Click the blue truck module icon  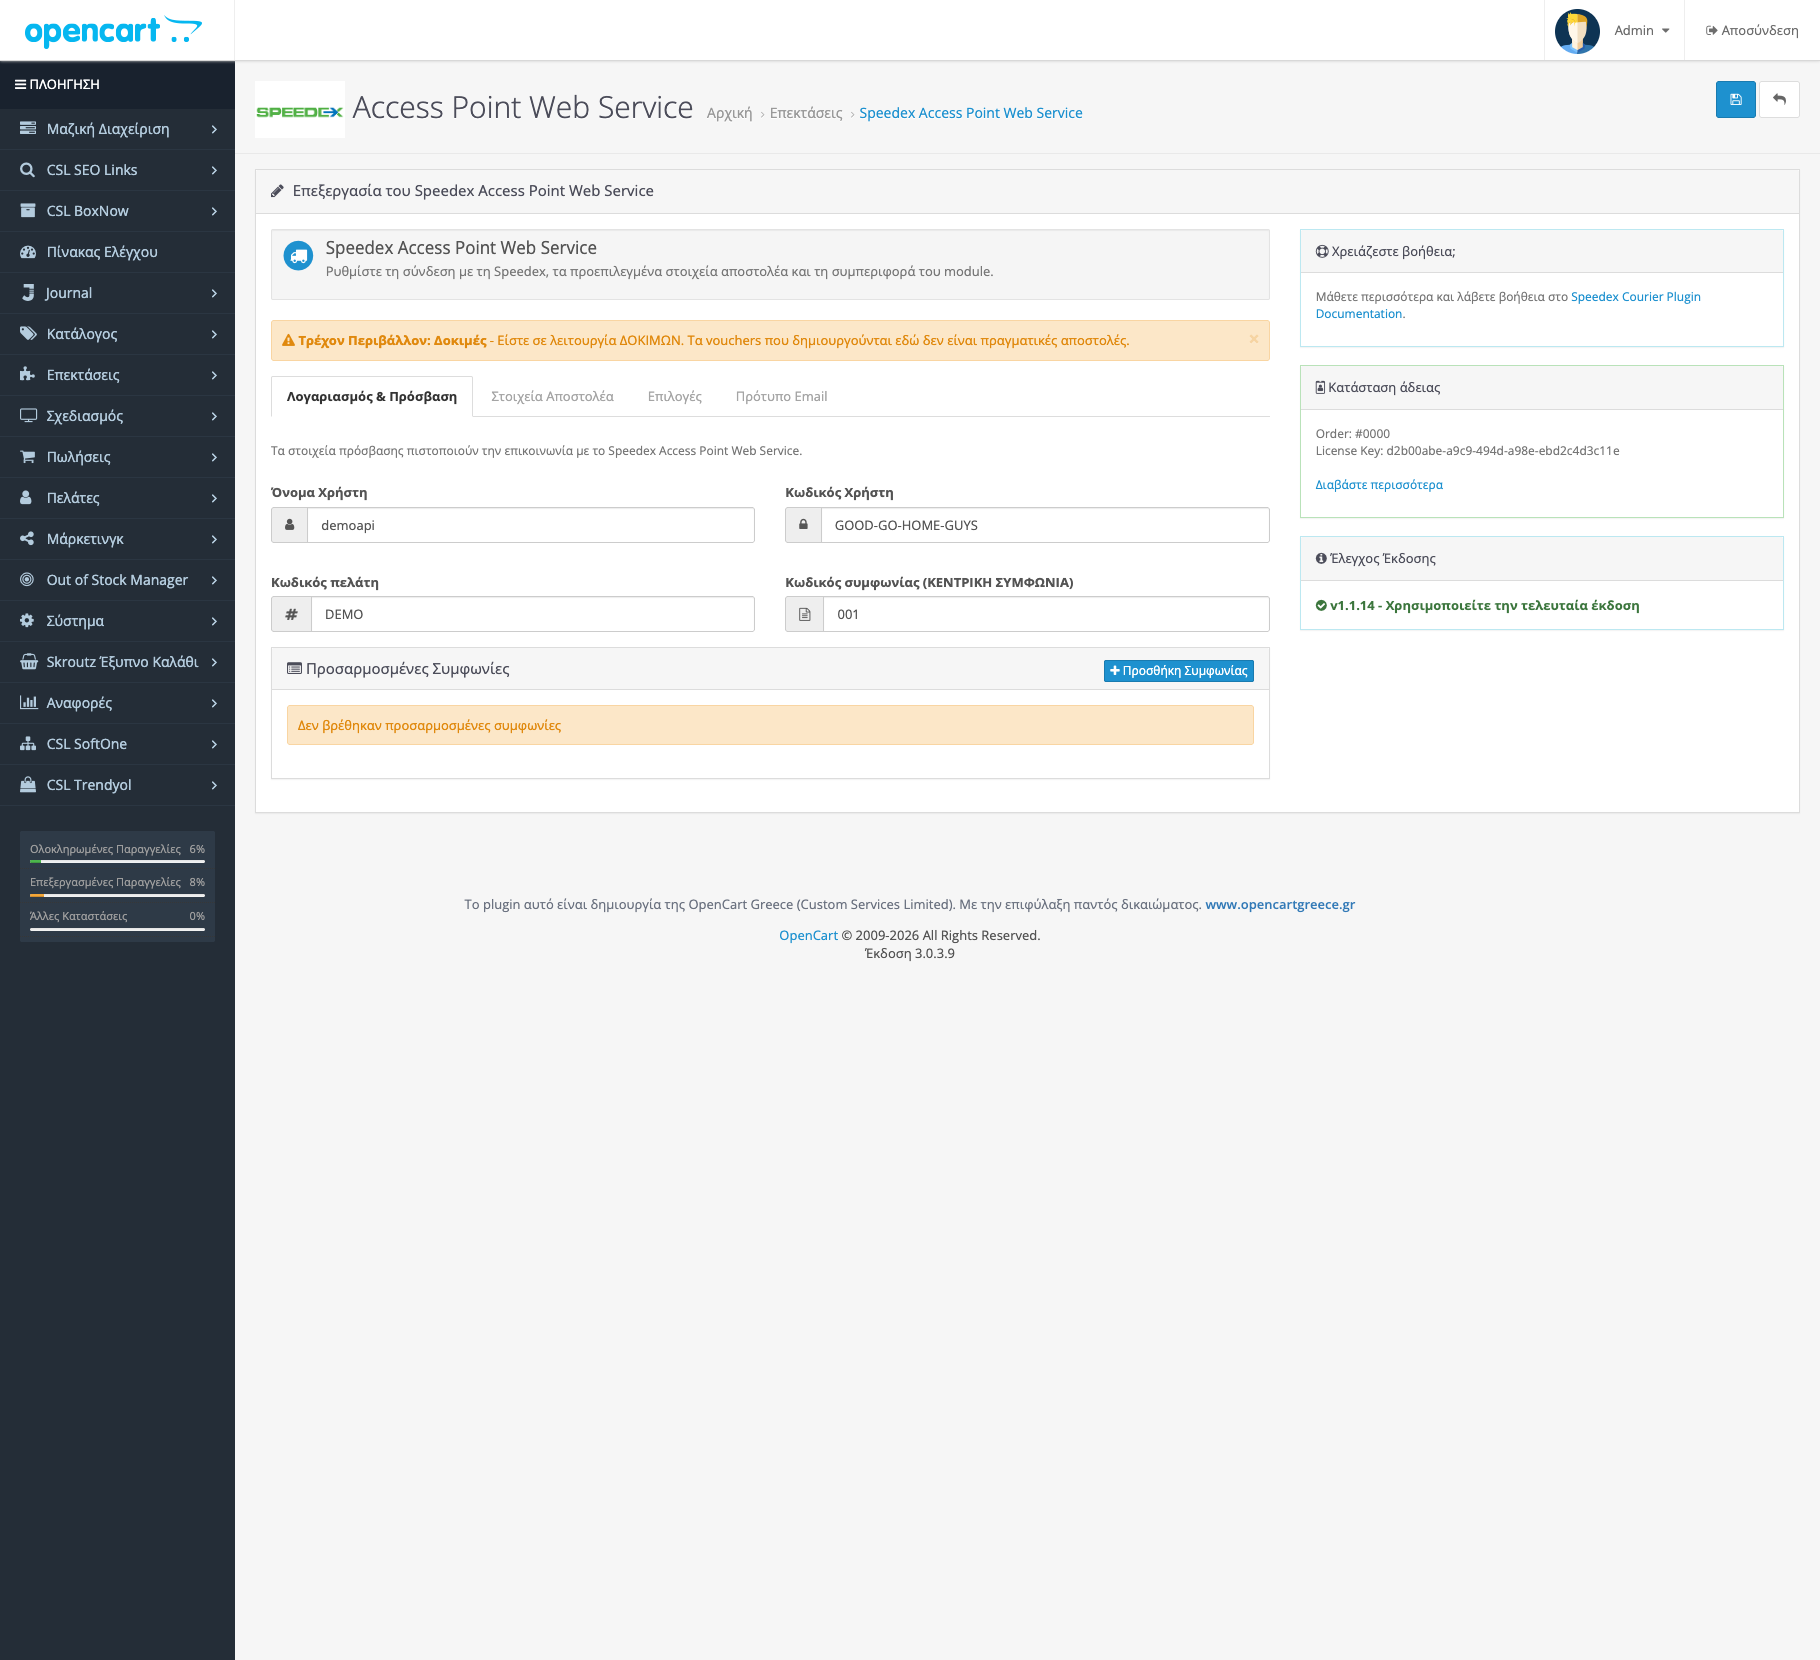tap(298, 256)
